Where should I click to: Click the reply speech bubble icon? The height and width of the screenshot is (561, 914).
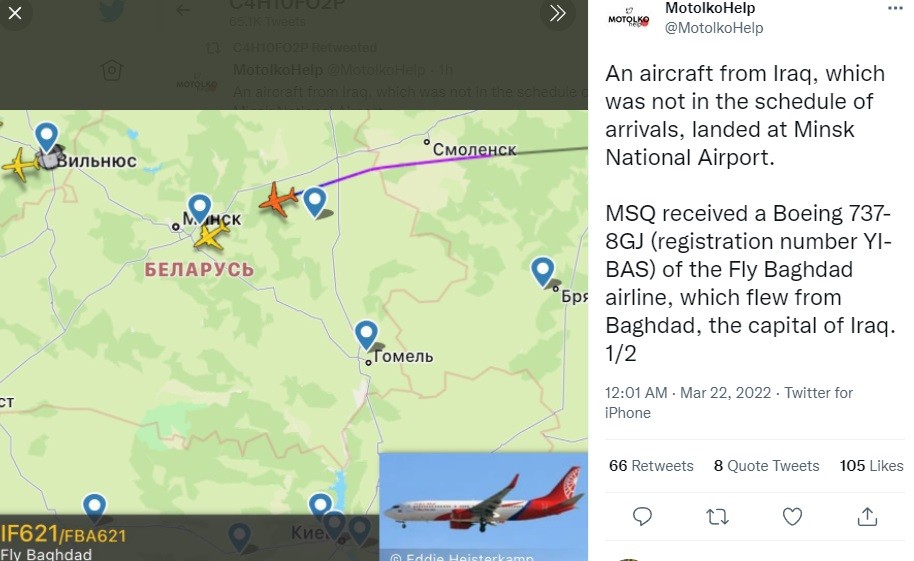tap(643, 516)
